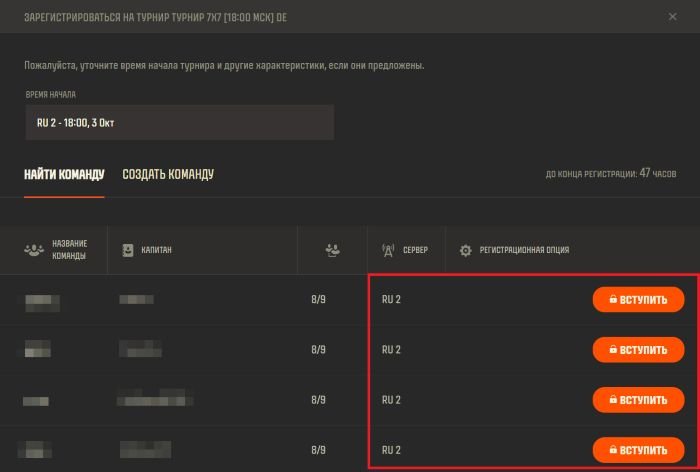This screenshot has width=700, height=472.
Task: Click the dialog title Зарегистрироваться на турнир
Action: (x=155, y=17)
